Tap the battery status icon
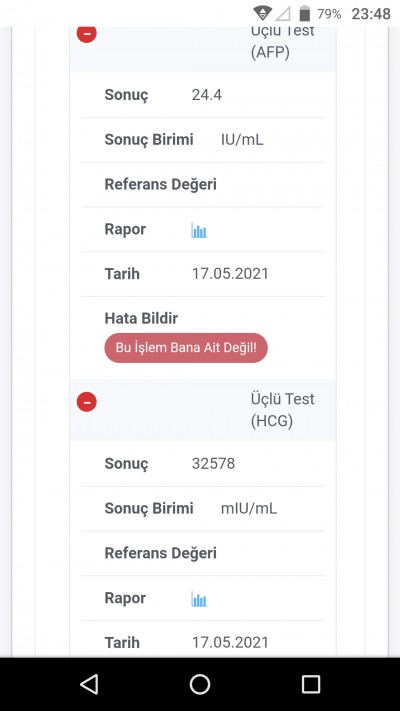The height and width of the screenshot is (711, 400). [x=305, y=13]
